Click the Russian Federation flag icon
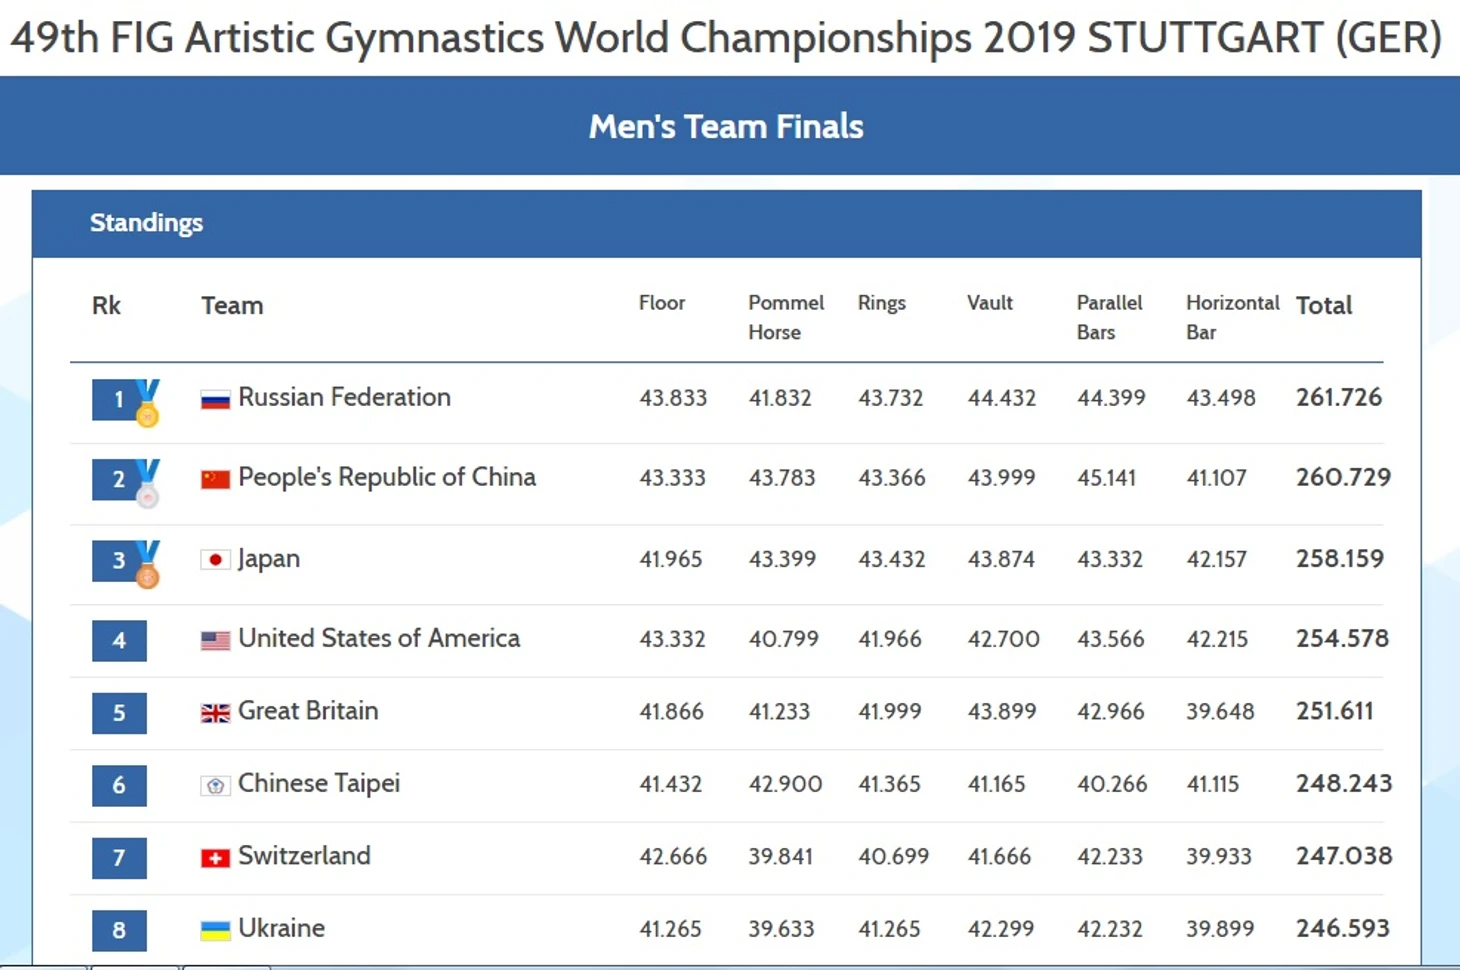 pyautogui.click(x=215, y=400)
